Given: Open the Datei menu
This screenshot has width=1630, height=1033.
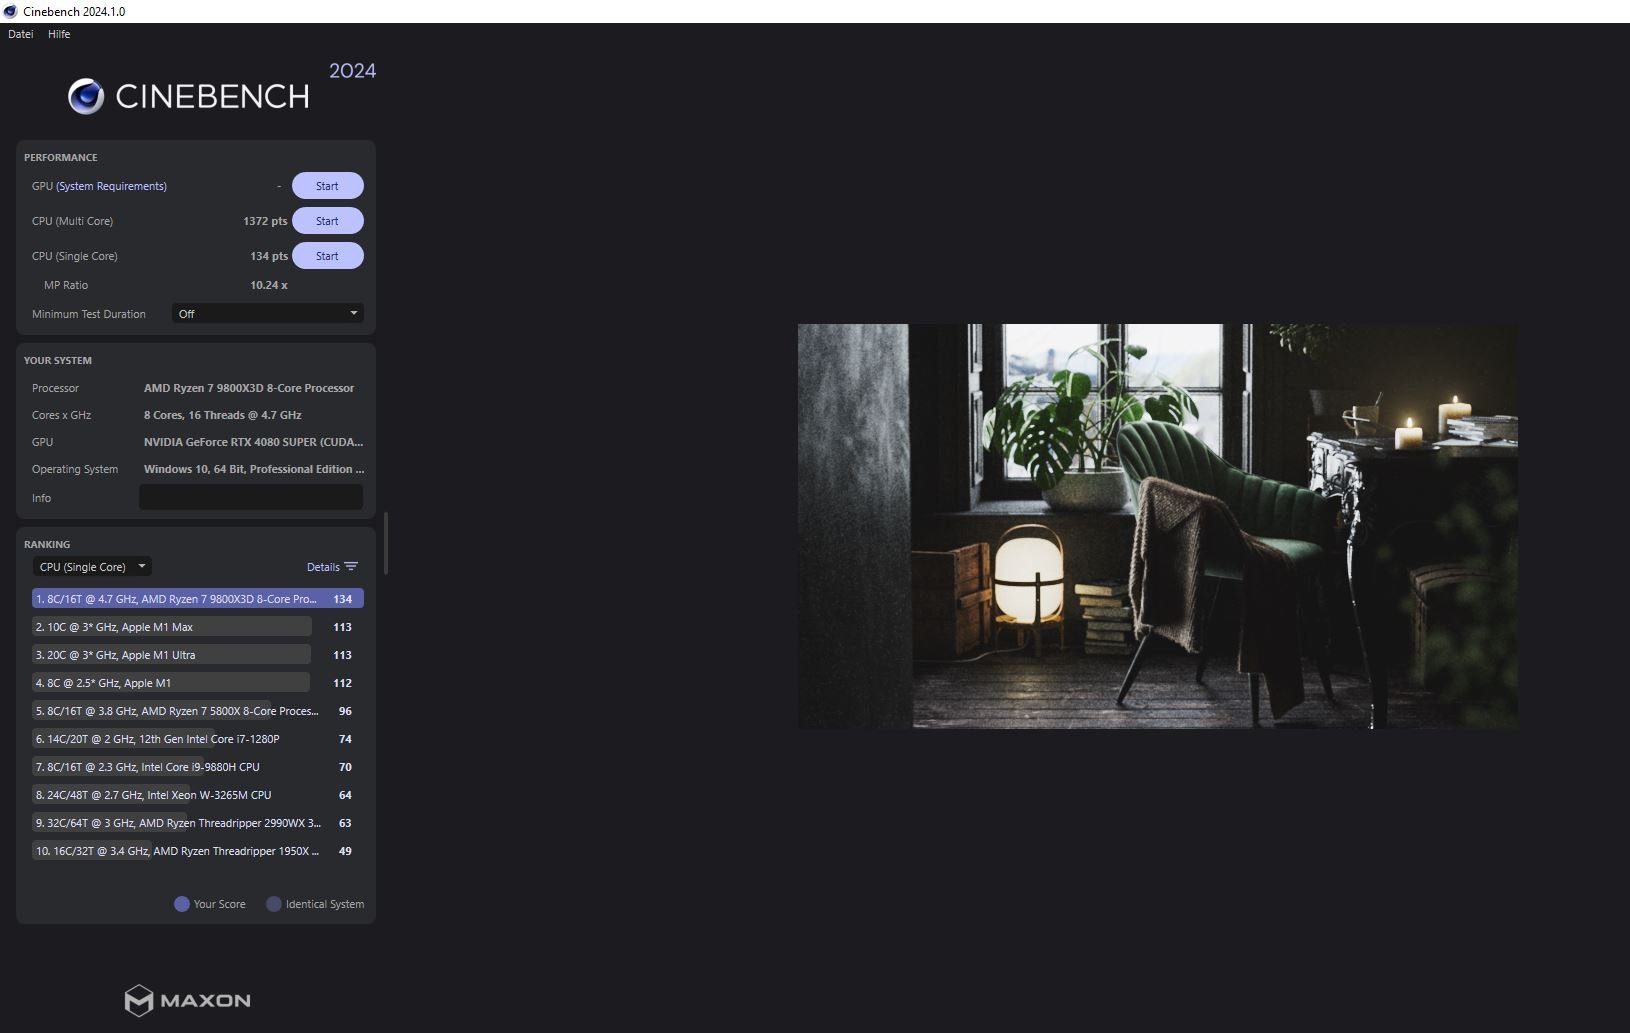Looking at the screenshot, I should [21, 34].
